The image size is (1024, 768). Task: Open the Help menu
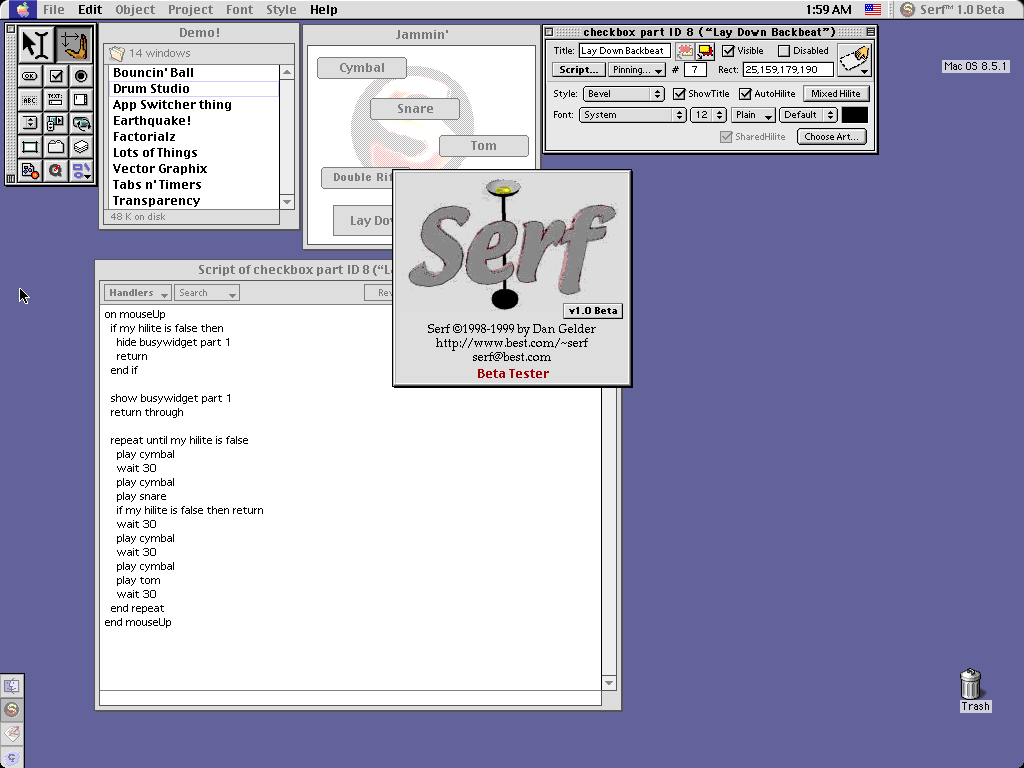[x=323, y=9]
